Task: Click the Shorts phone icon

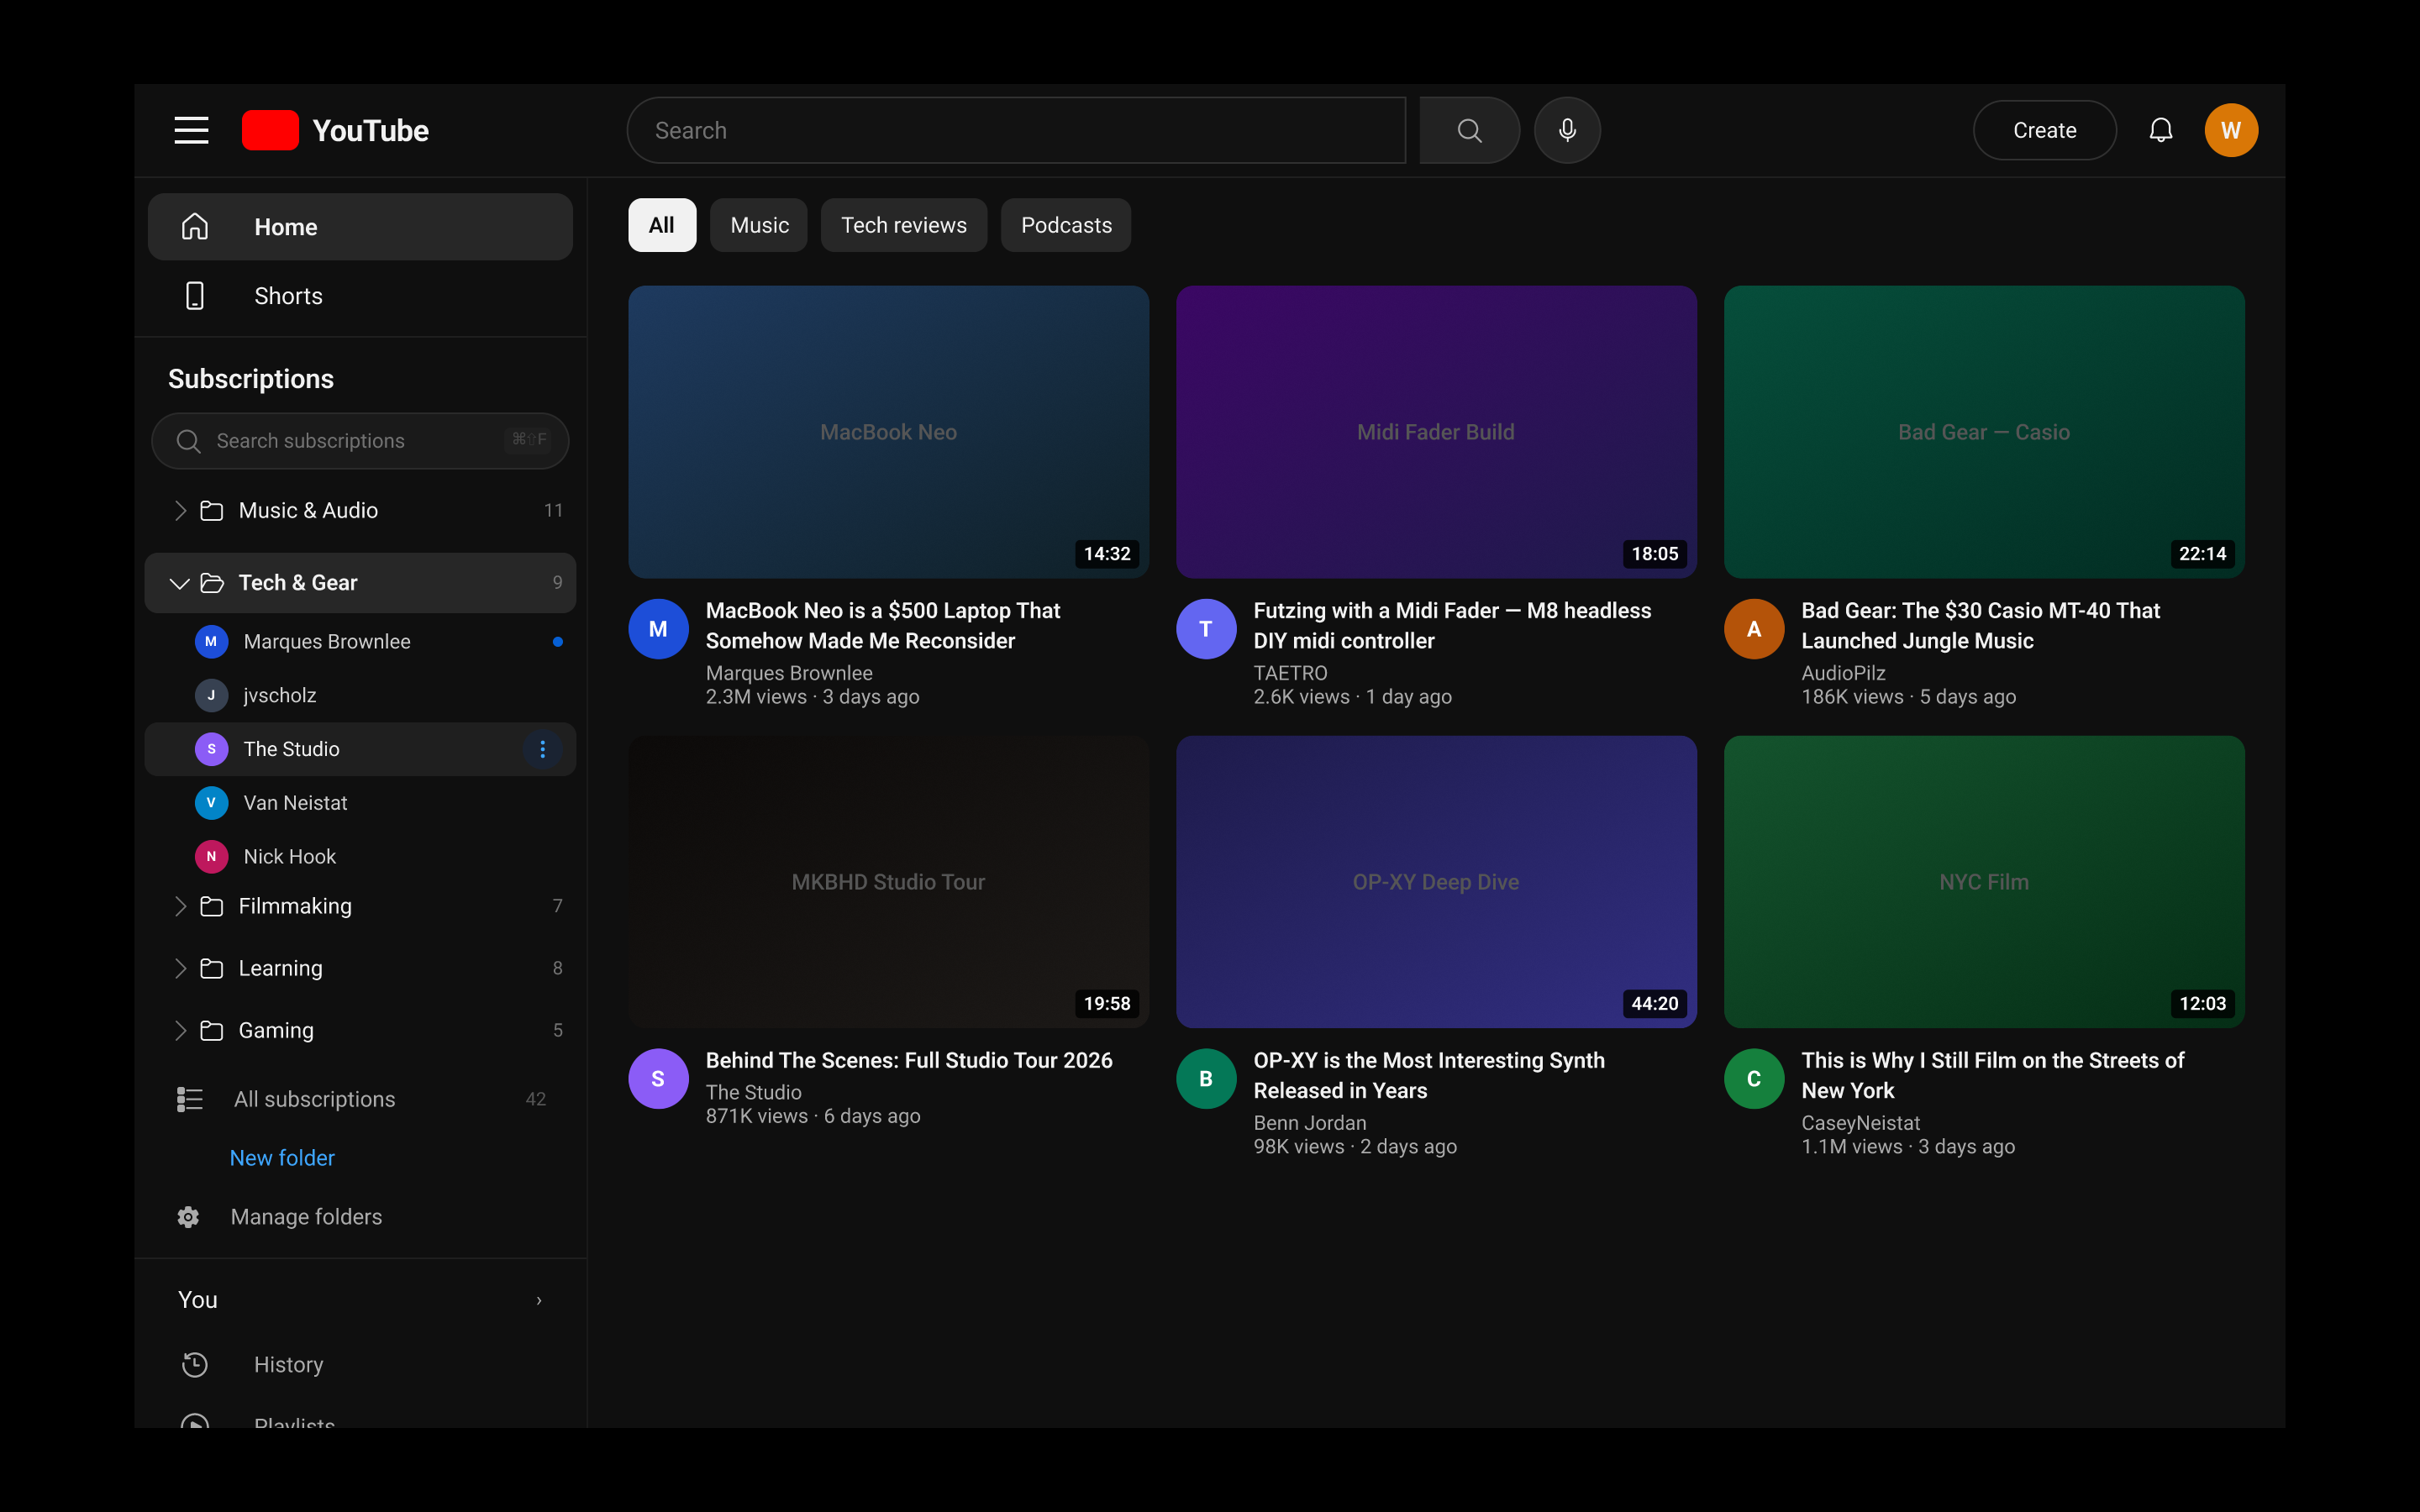Action: pos(195,296)
